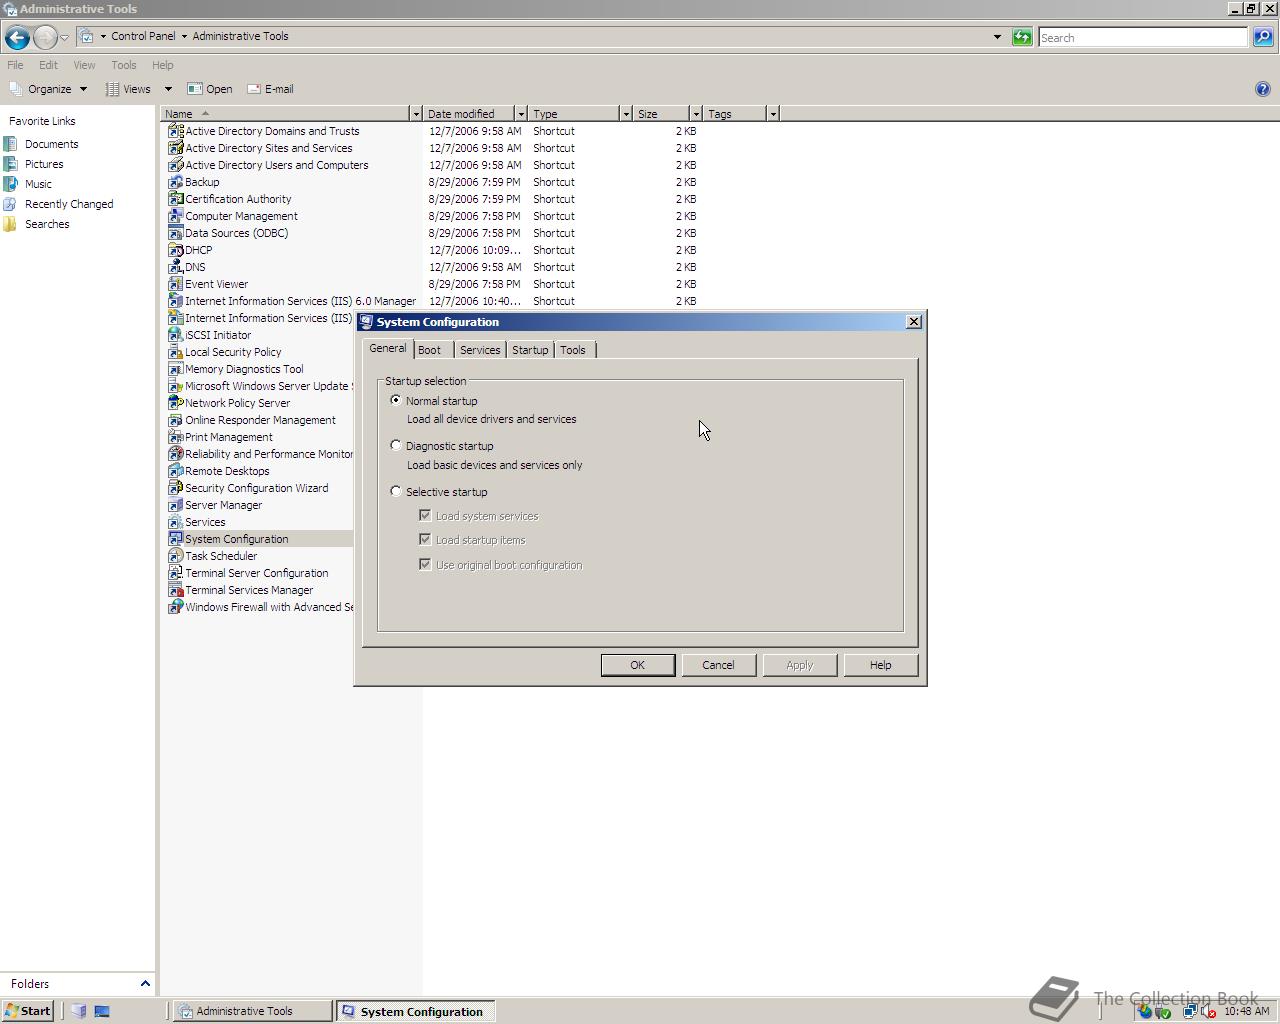Click taskbar clock showing 10:48 AM

coord(1247,1011)
